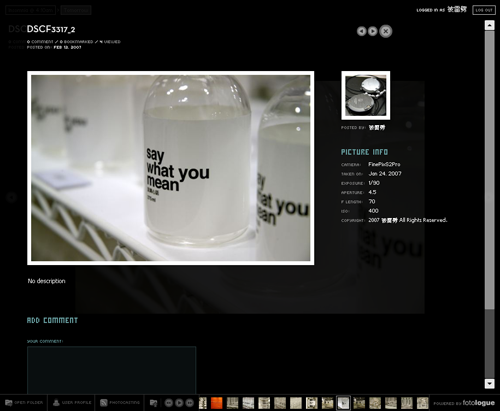Close the photo view with the X button

pyautogui.click(x=386, y=31)
